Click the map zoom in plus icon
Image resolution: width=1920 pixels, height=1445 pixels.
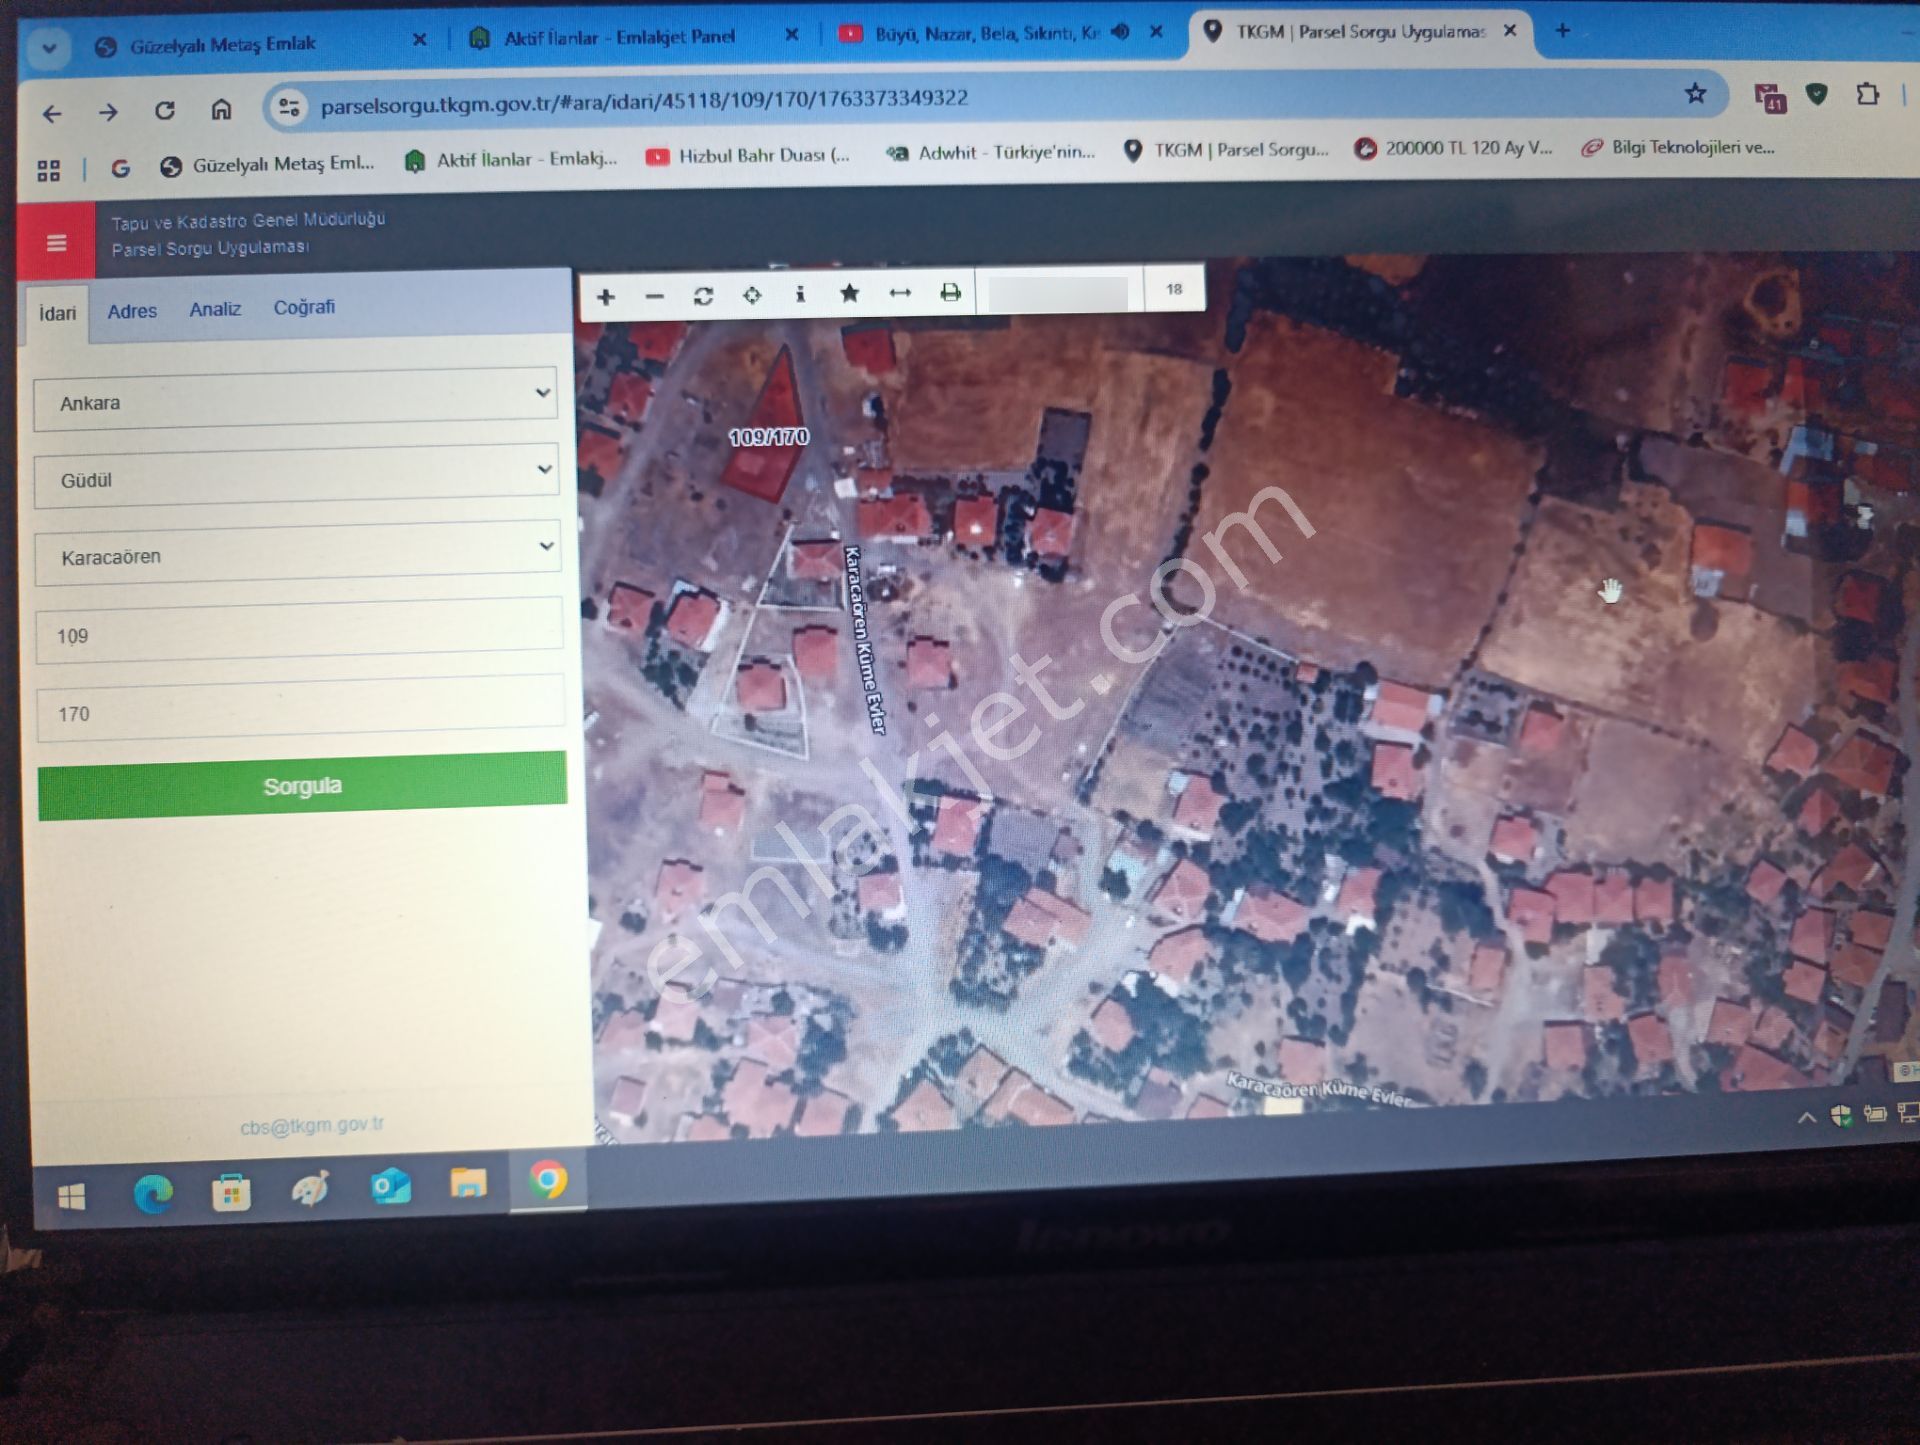pyautogui.click(x=605, y=297)
